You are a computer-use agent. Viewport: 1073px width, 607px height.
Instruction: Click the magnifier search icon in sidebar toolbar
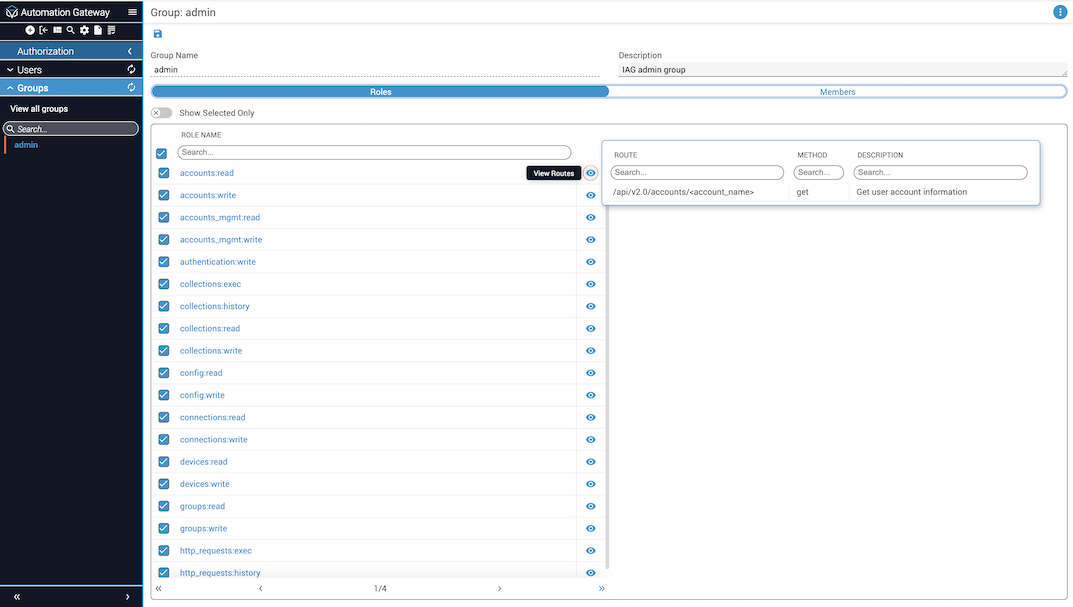70,30
